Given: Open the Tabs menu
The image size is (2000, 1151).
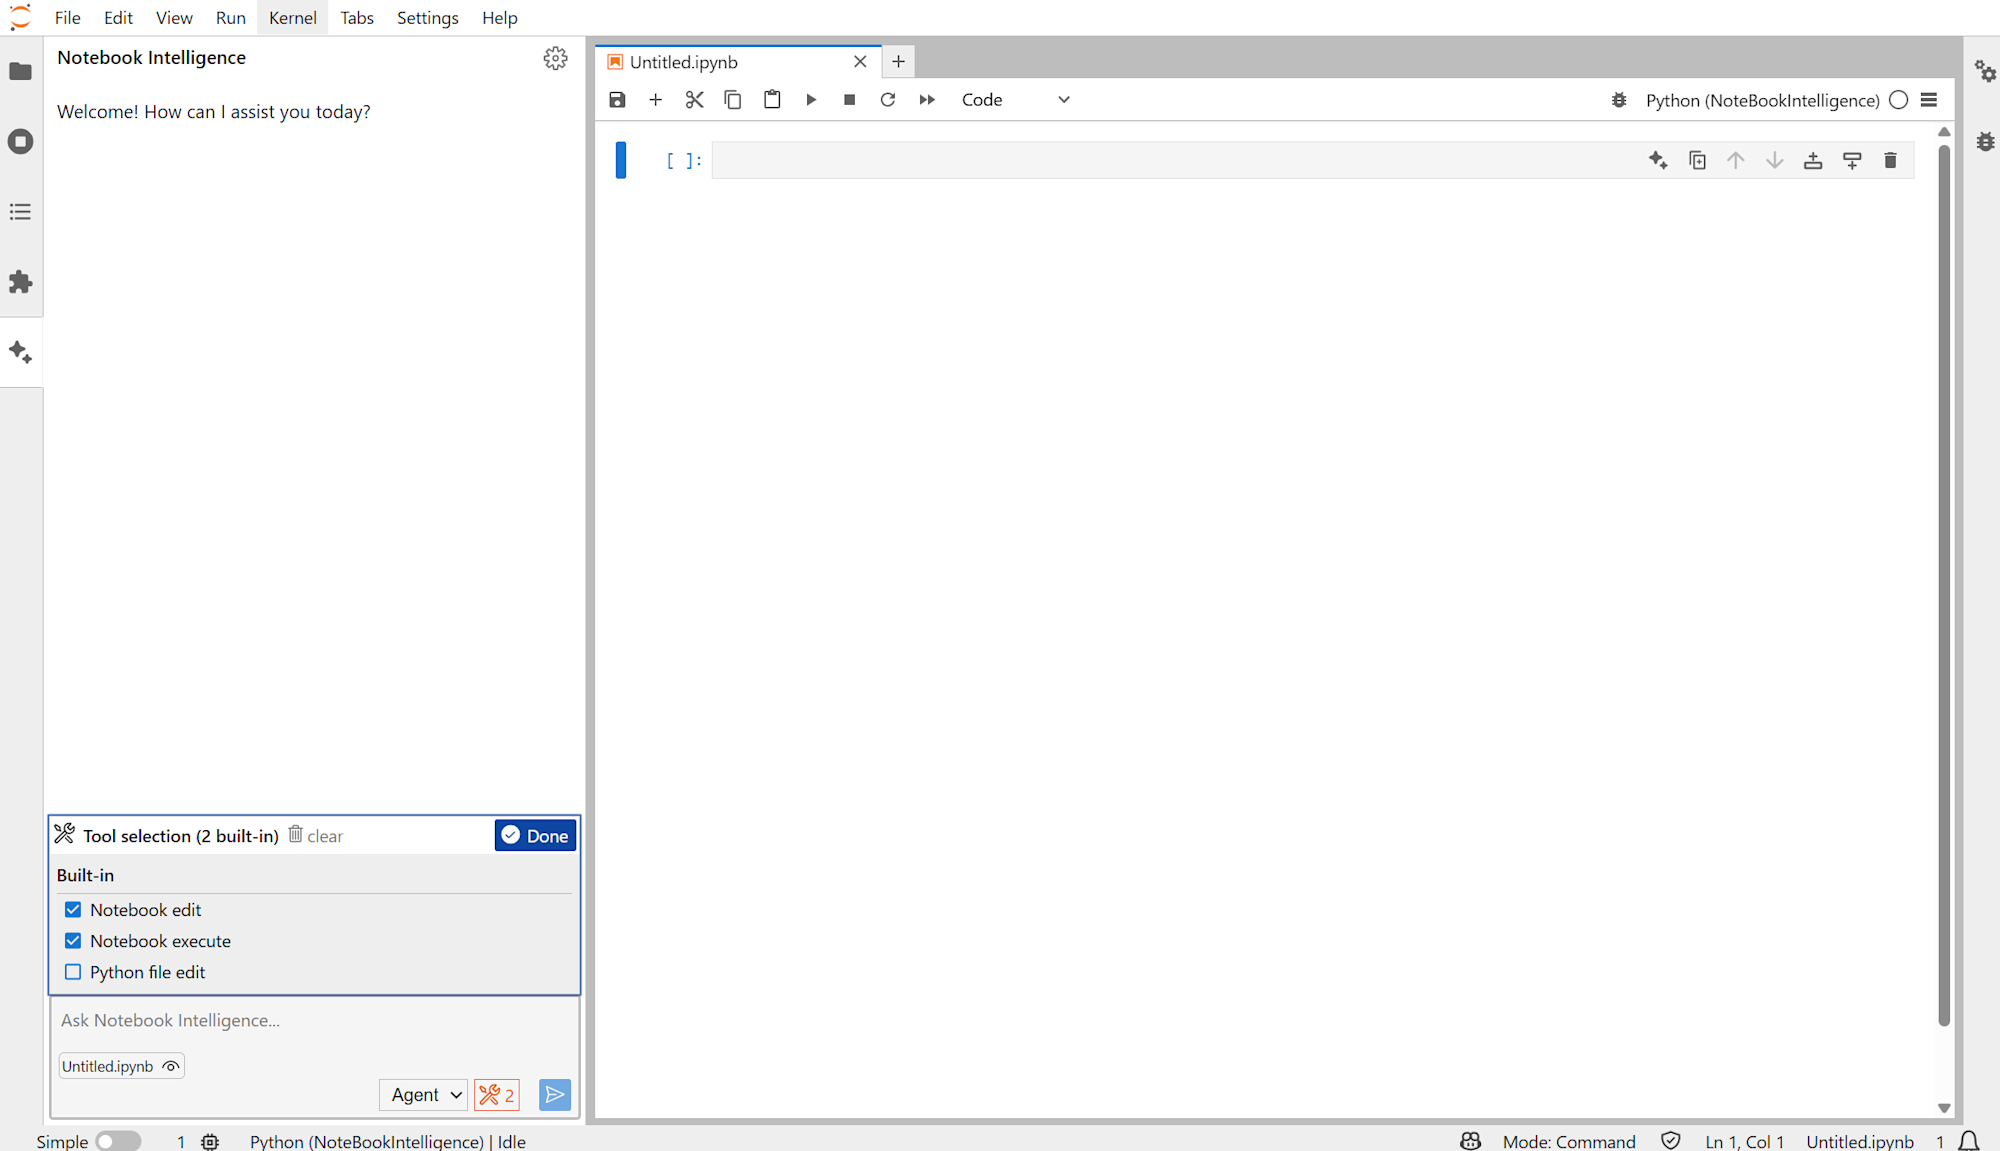Looking at the screenshot, I should click(x=356, y=18).
